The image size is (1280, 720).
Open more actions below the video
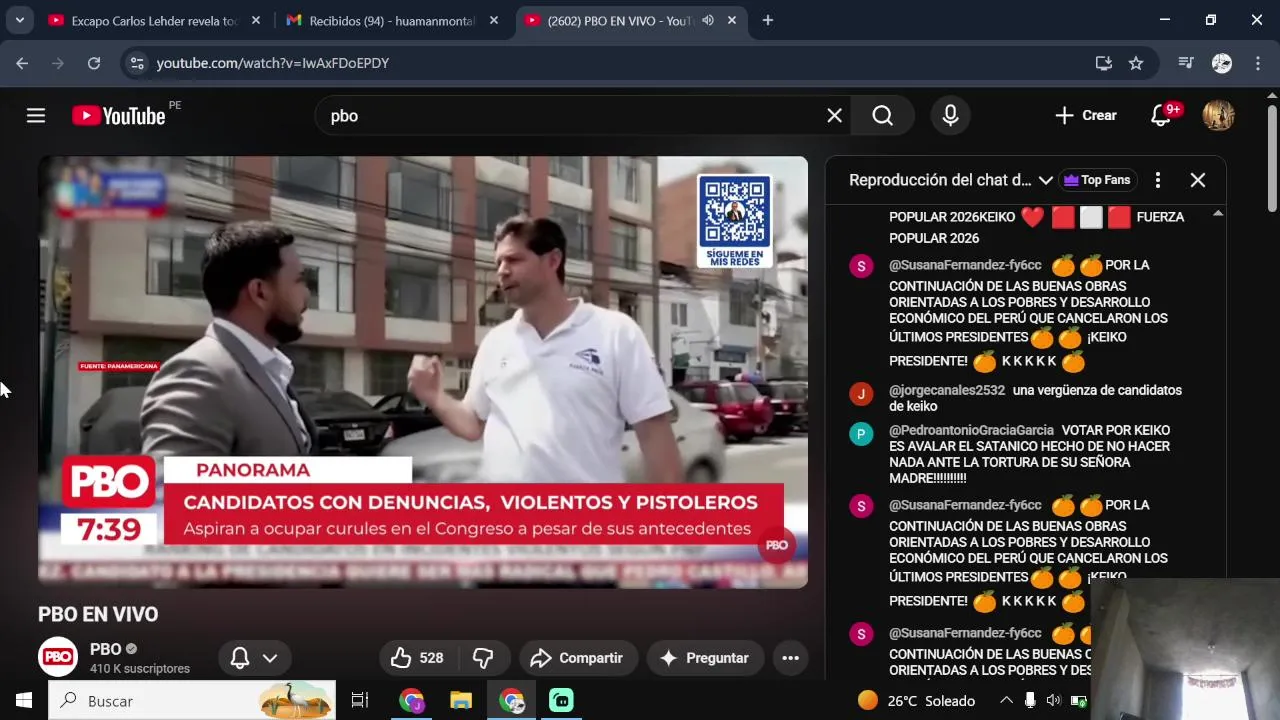(790, 658)
